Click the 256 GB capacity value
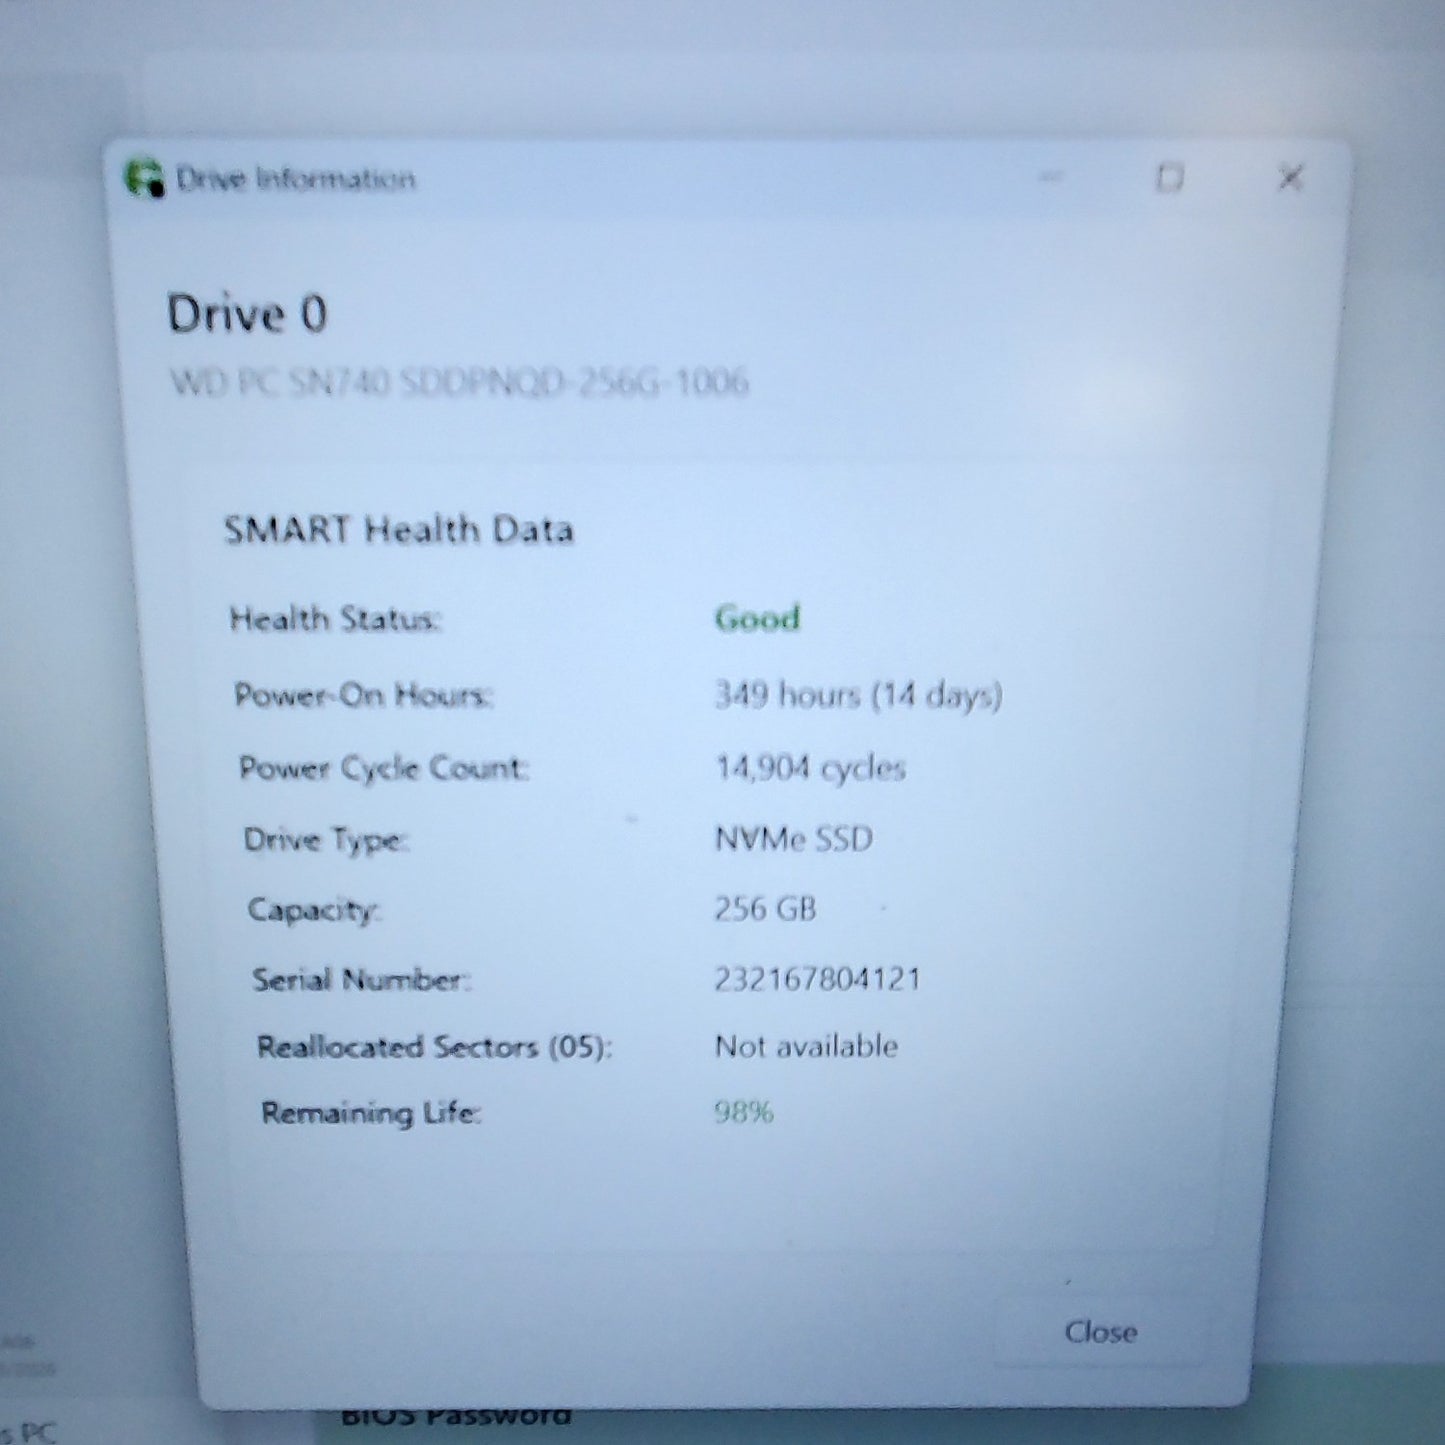1445x1445 pixels. [x=765, y=908]
